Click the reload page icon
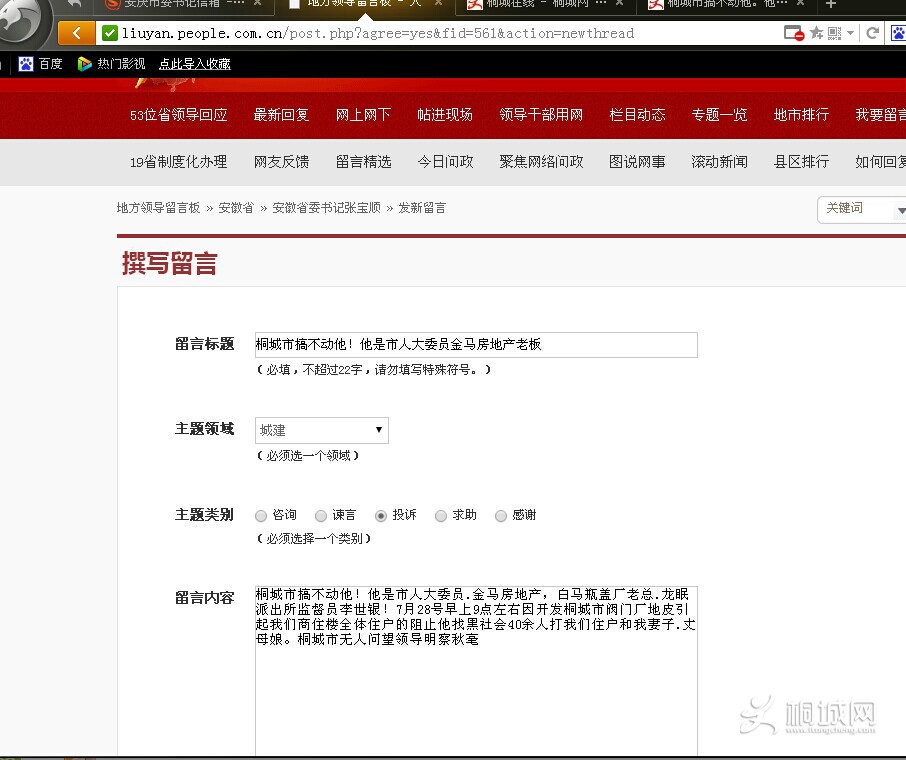Screen dimensions: 906x760 pyautogui.click(x=872, y=33)
